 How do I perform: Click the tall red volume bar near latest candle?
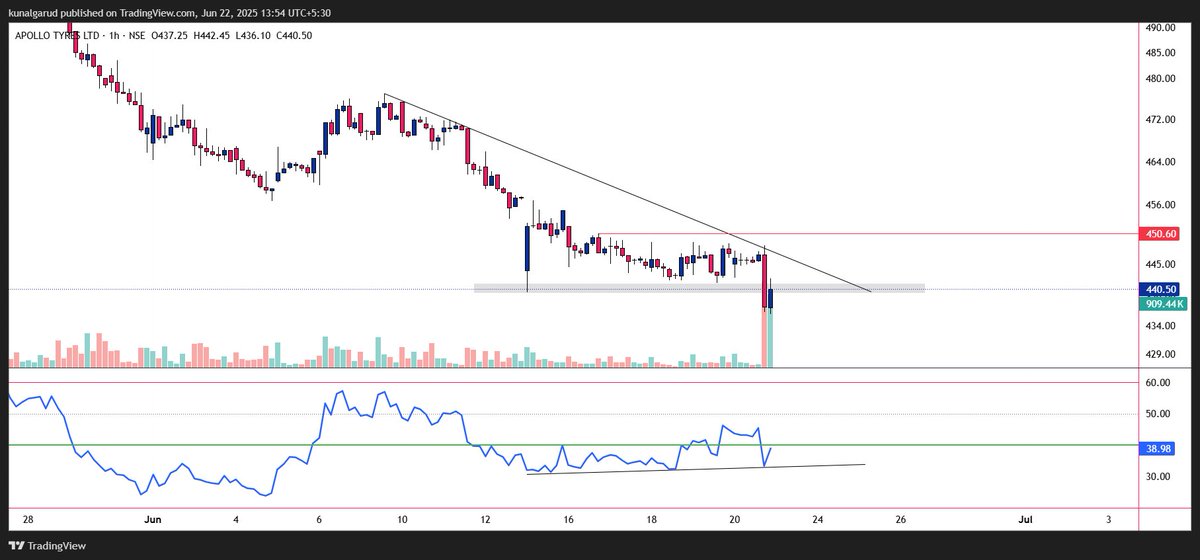763,338
